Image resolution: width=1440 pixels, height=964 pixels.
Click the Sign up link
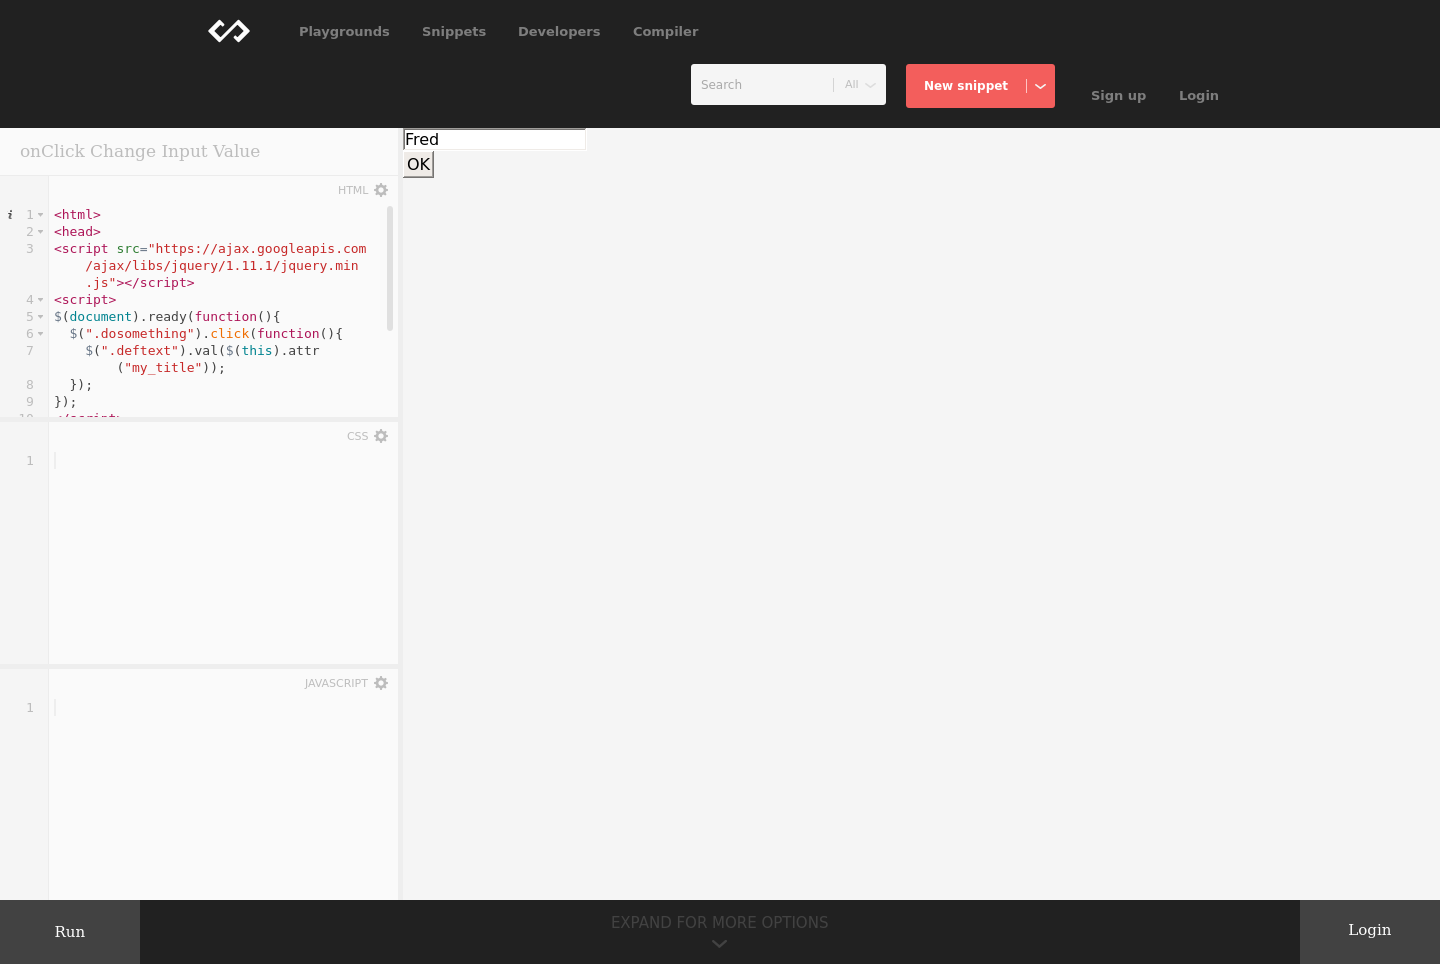pos(1118,96)
